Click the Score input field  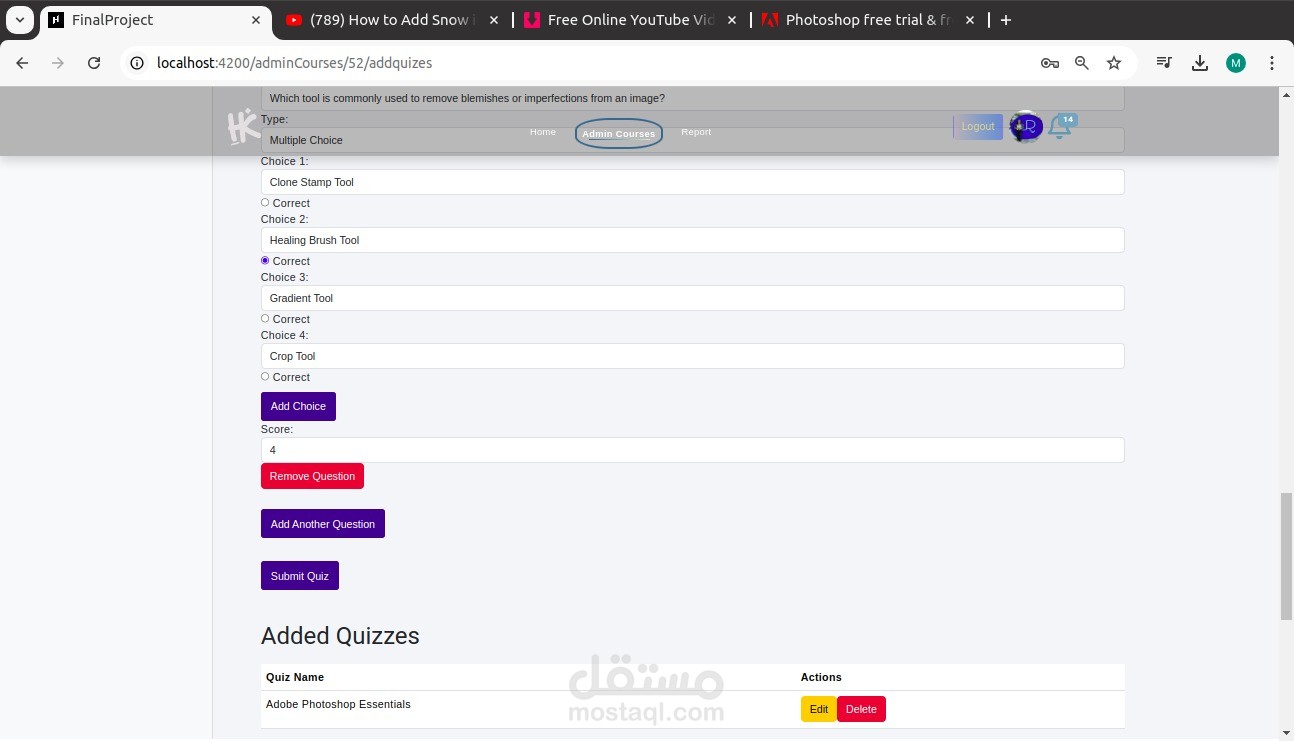[x=692, y=450]
